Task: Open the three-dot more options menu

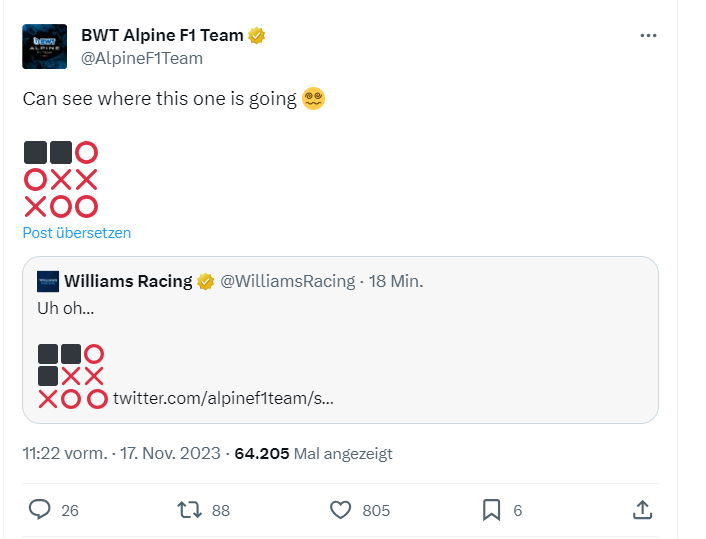Action: (x=648, y=35)
